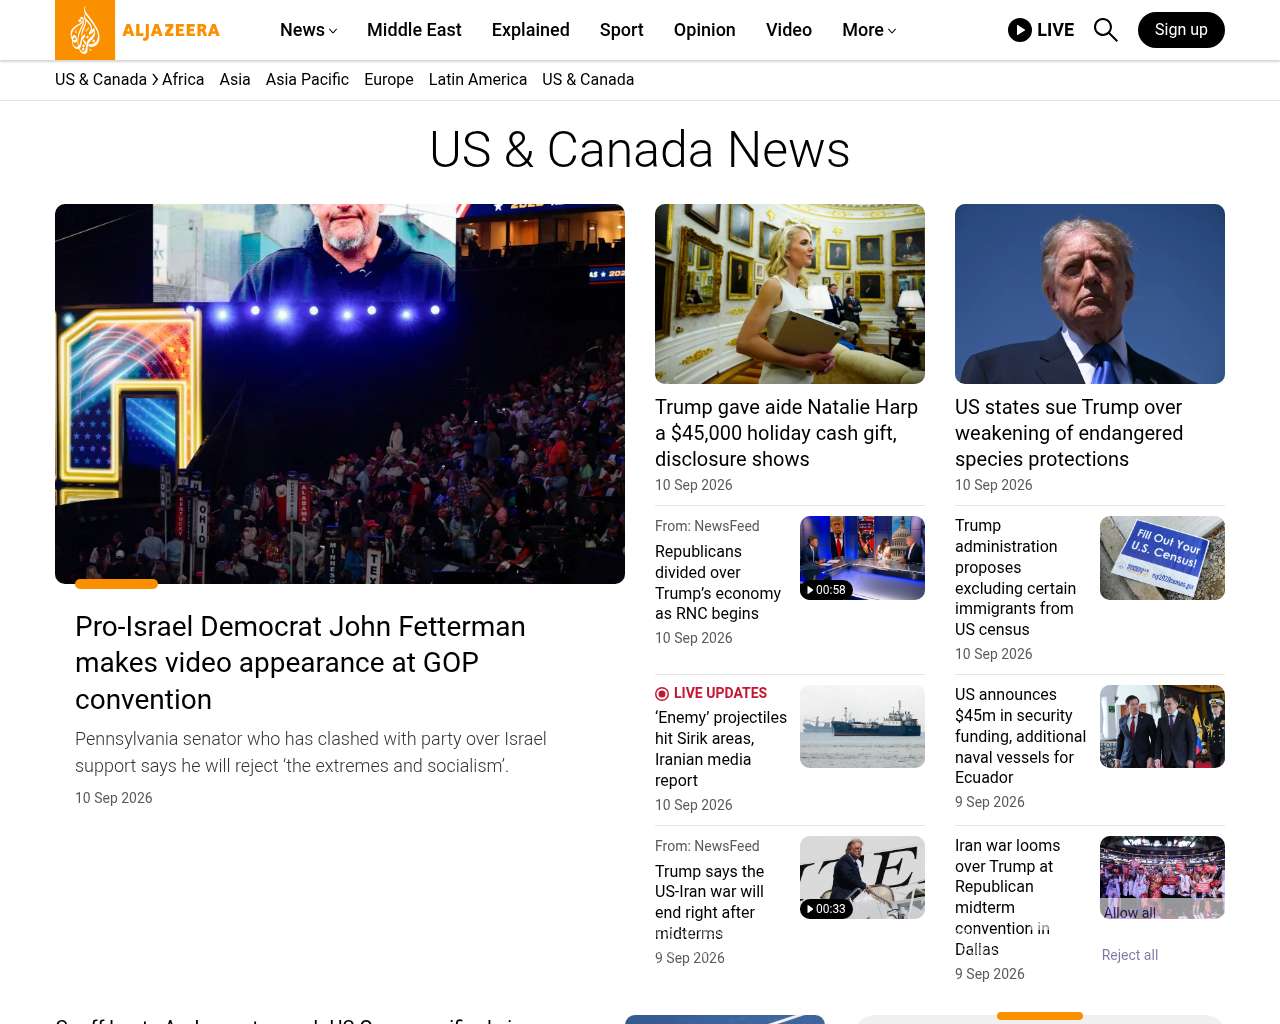Screen dimensions: 1280x1024
Task: Expand the More dropdown menu
Action: click(869, 30)
